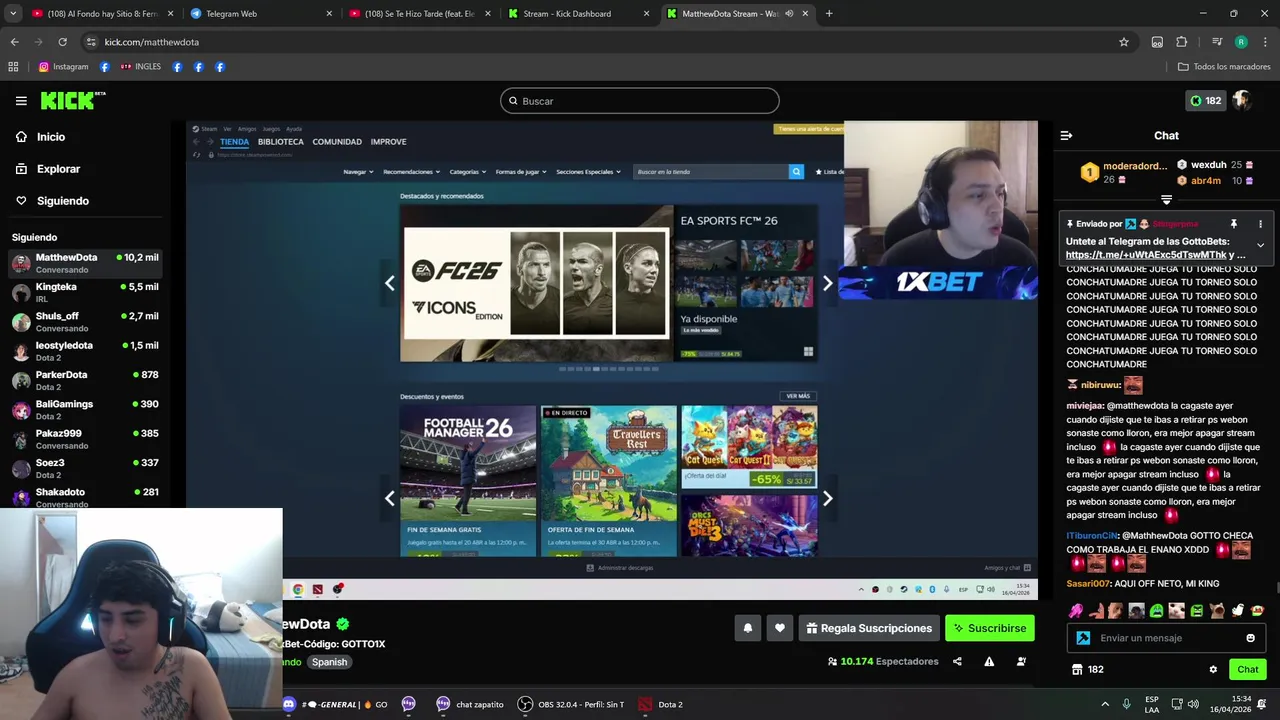
Task: Select the Soez3 channel
Action: (x=85, y=468)
